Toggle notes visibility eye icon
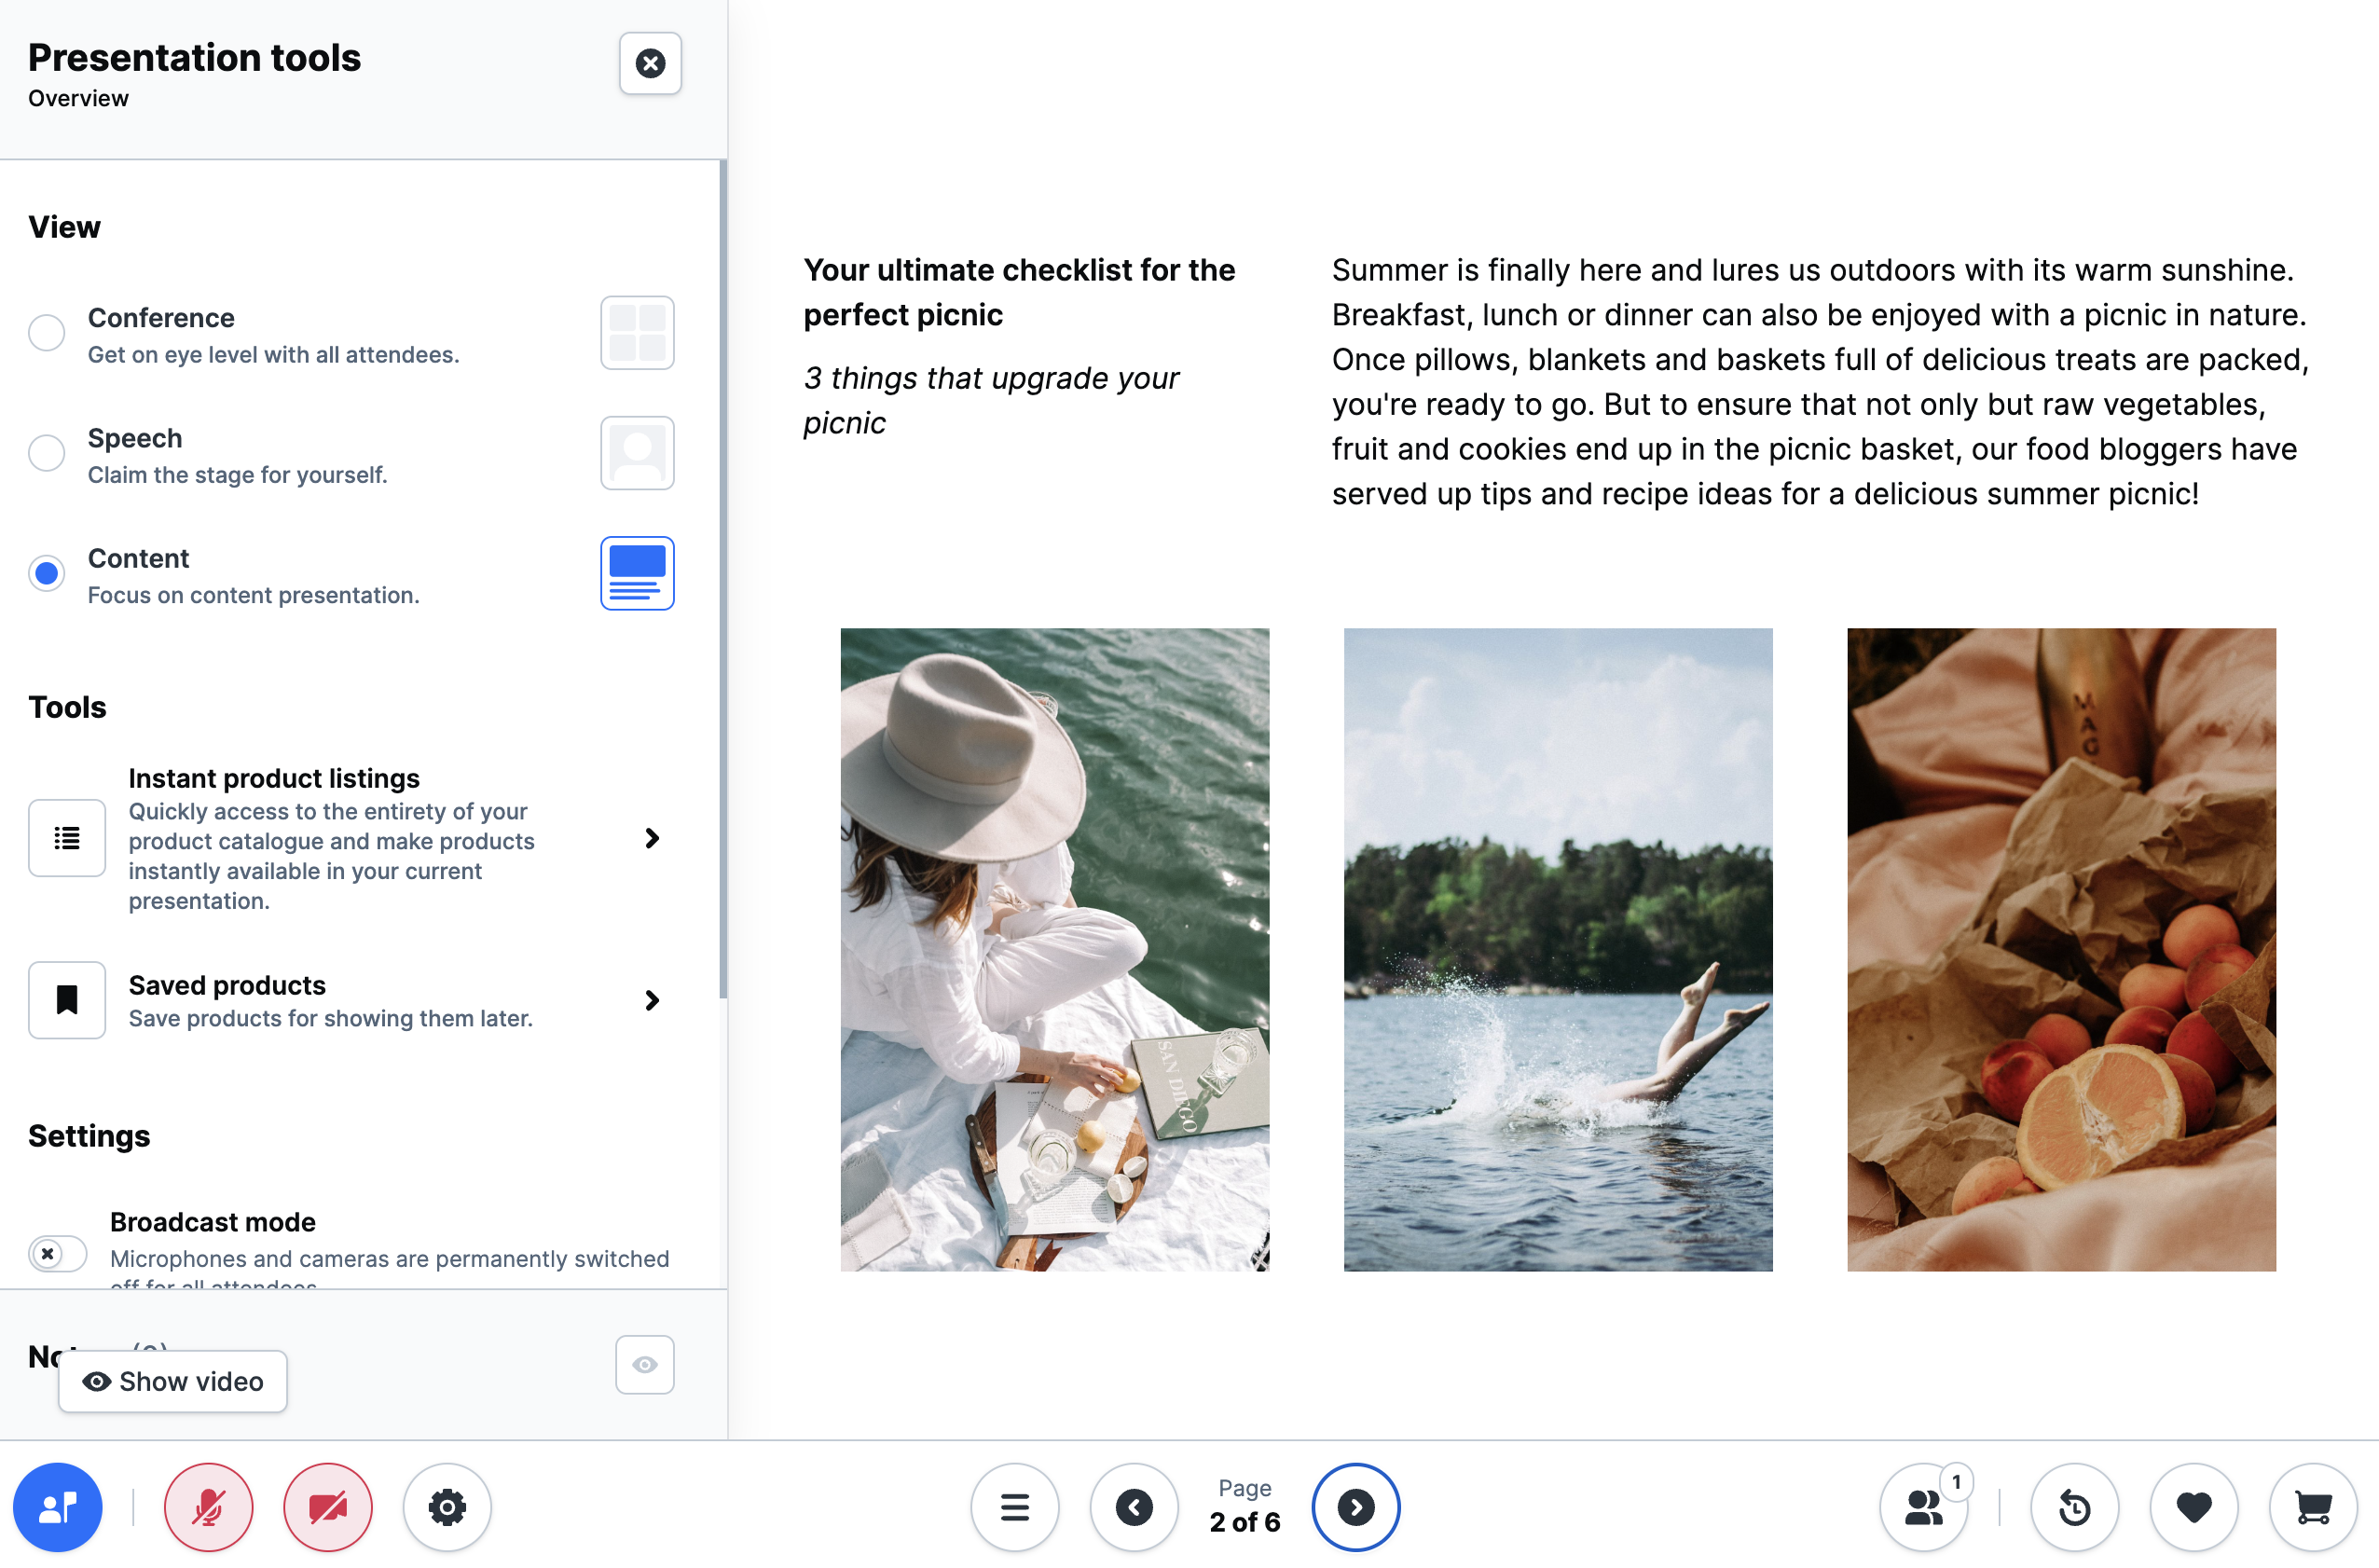The image size is (2379, 1568). click(644, 1364)
